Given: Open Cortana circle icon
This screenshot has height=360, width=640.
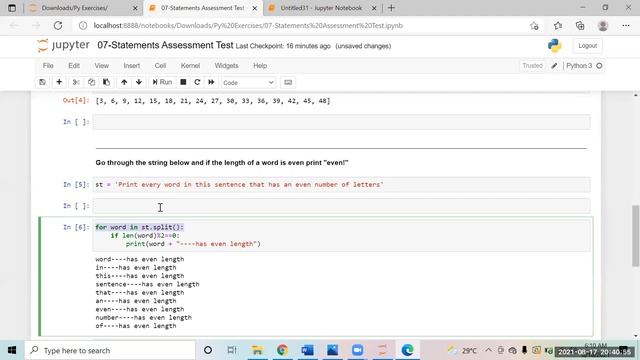Looking at the screenshot, I should point(208,350).
